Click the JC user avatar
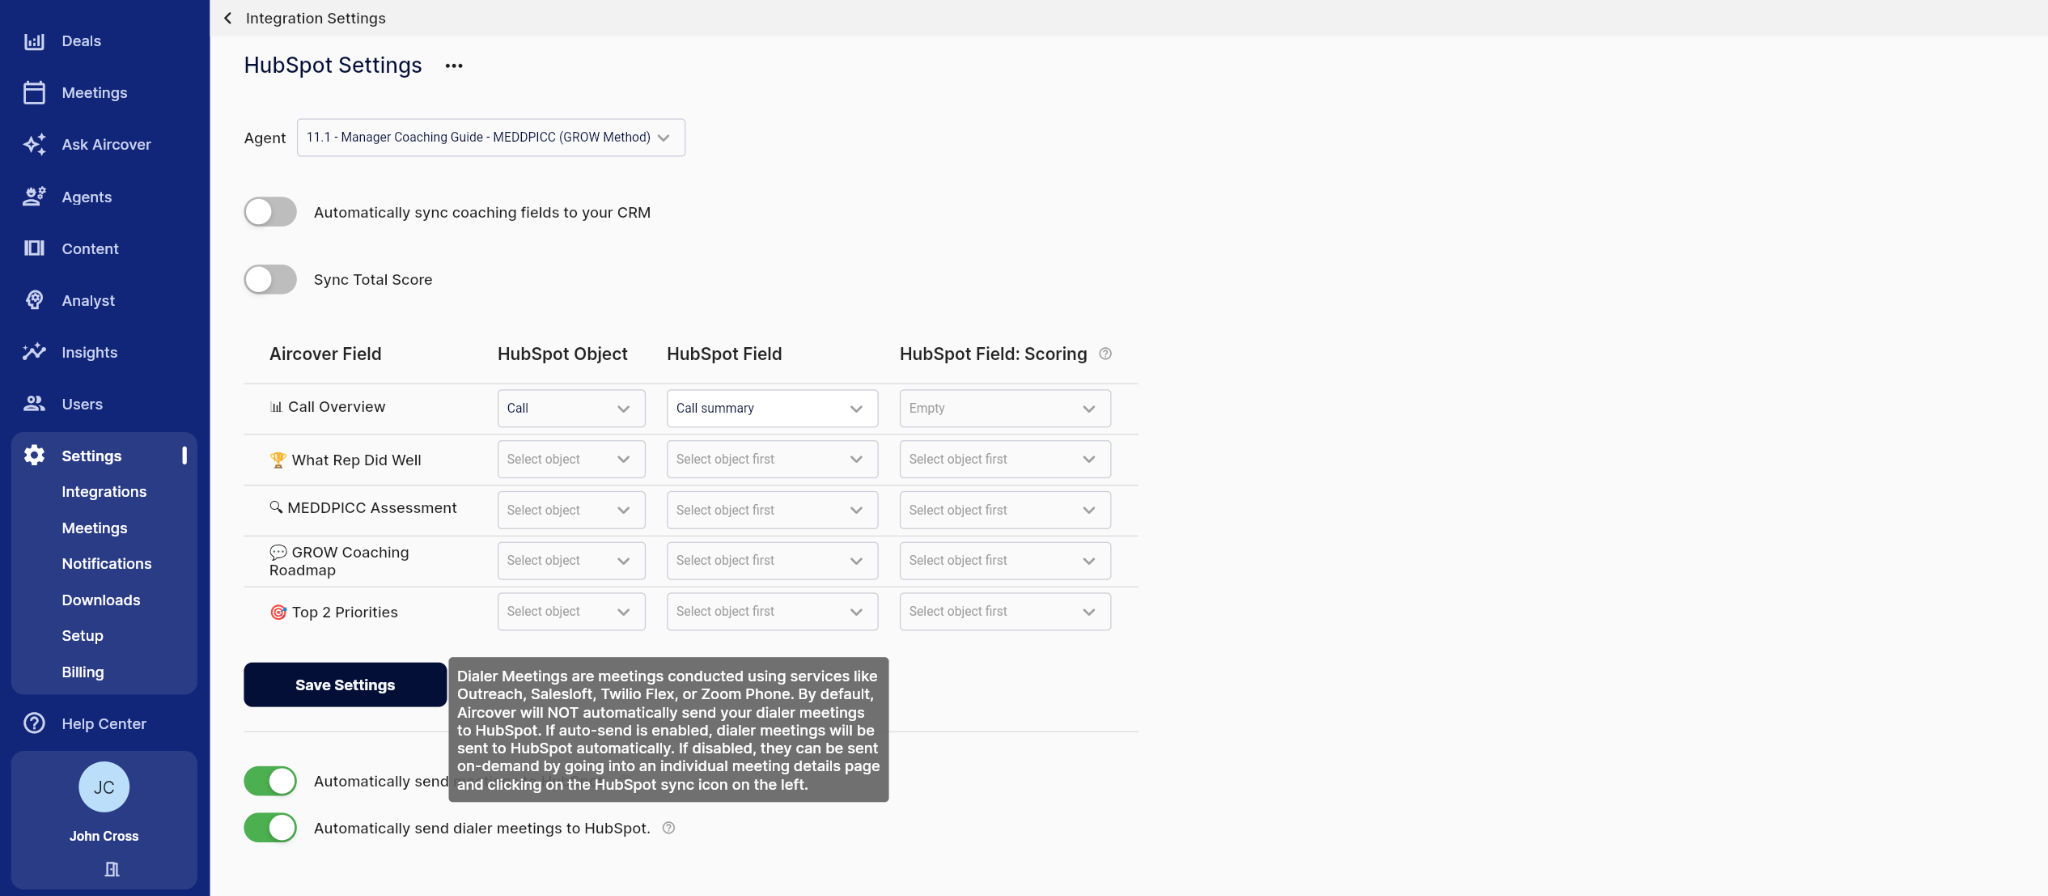This screenshot has width=2048, height=896. 104,787
